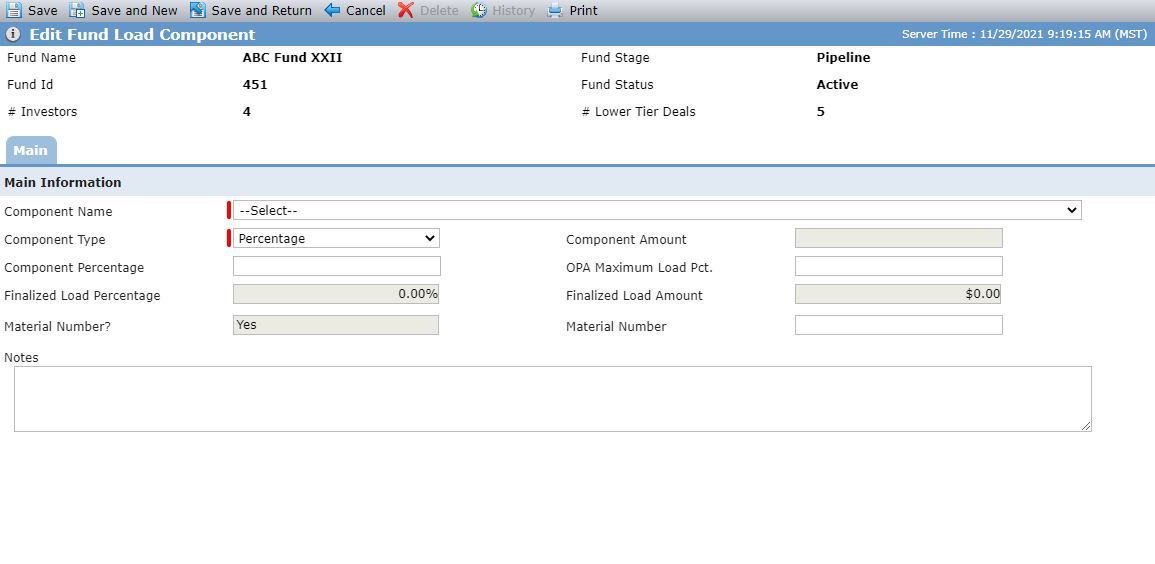
Task: Click the Component Name label
Action: pos(58,211)
